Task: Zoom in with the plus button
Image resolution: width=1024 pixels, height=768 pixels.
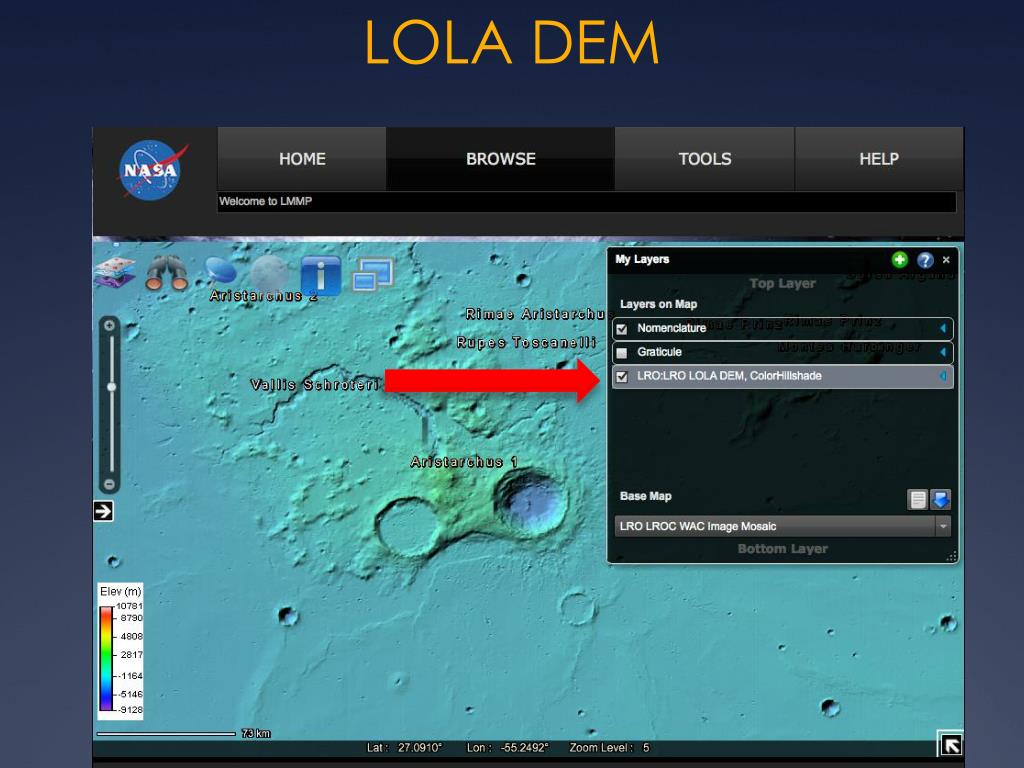Action: (x=110, y=325)
